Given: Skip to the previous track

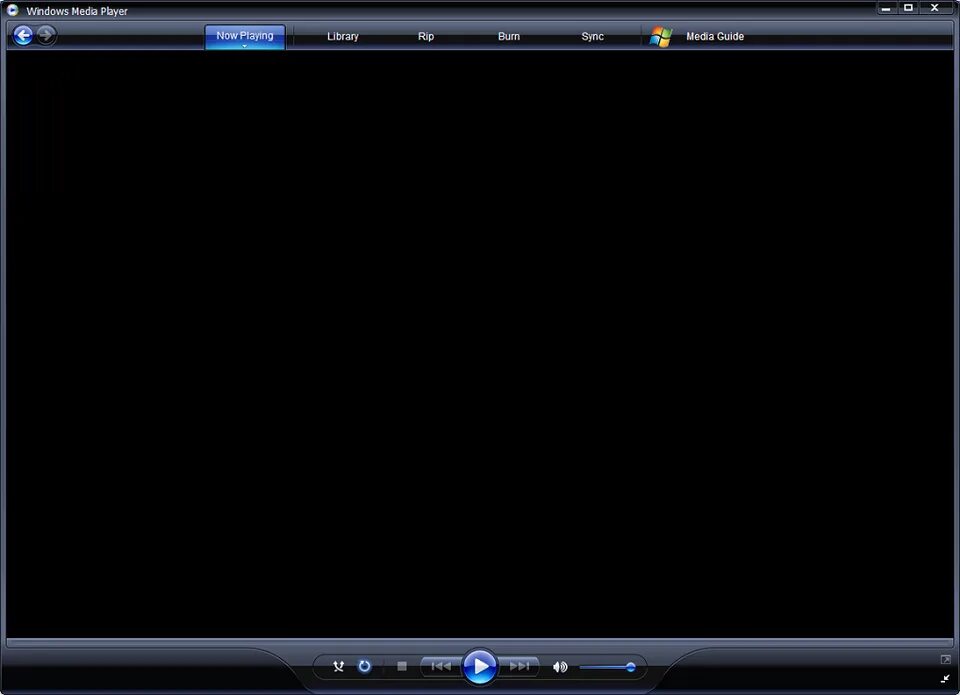Looking at the screenshot, I should pos(441,666).
